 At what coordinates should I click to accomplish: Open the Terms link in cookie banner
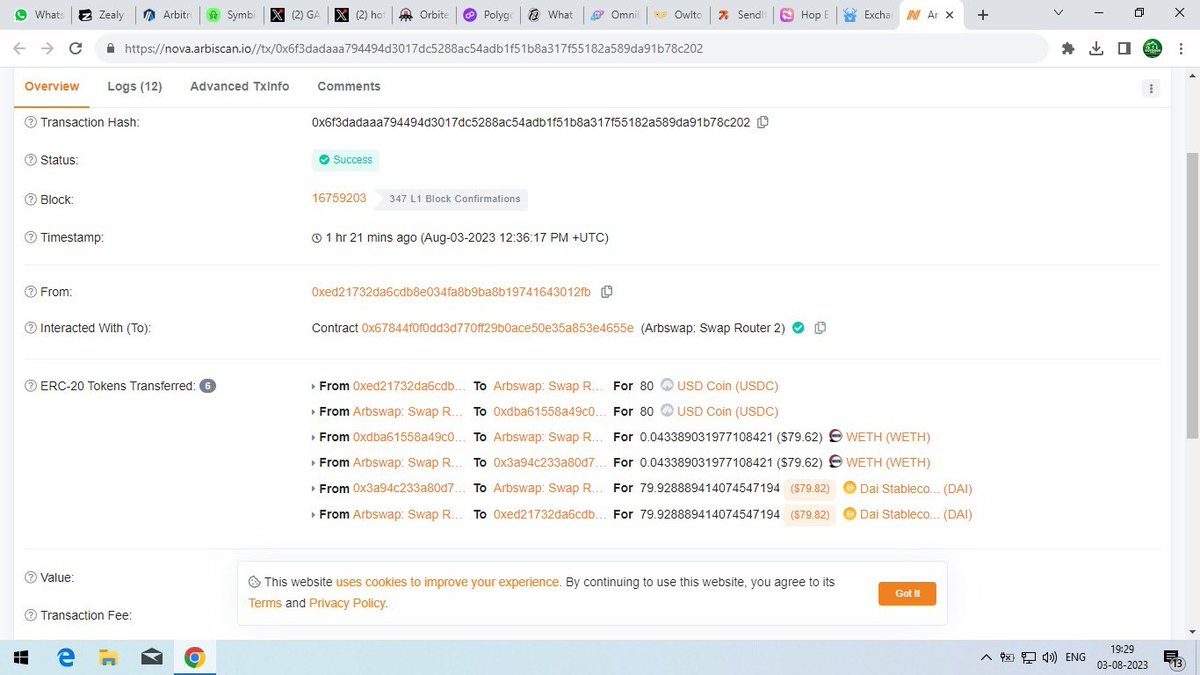pyautogui.click(x=265, y=603)
